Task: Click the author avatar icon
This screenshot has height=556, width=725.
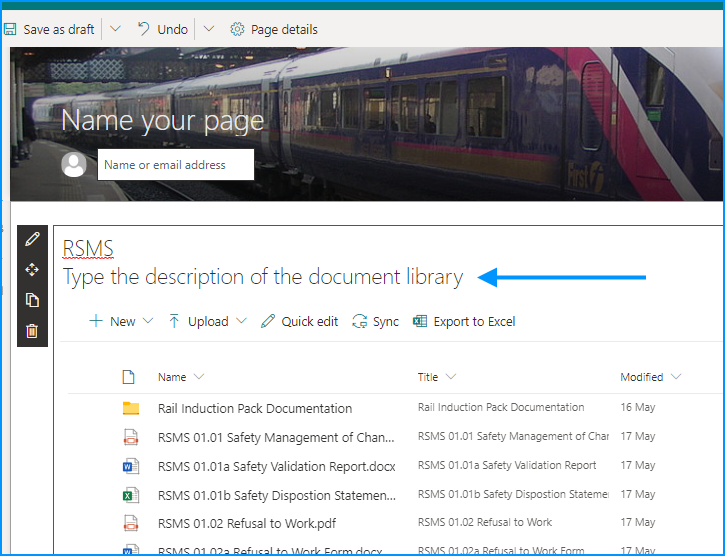Action: pos(74,165)
